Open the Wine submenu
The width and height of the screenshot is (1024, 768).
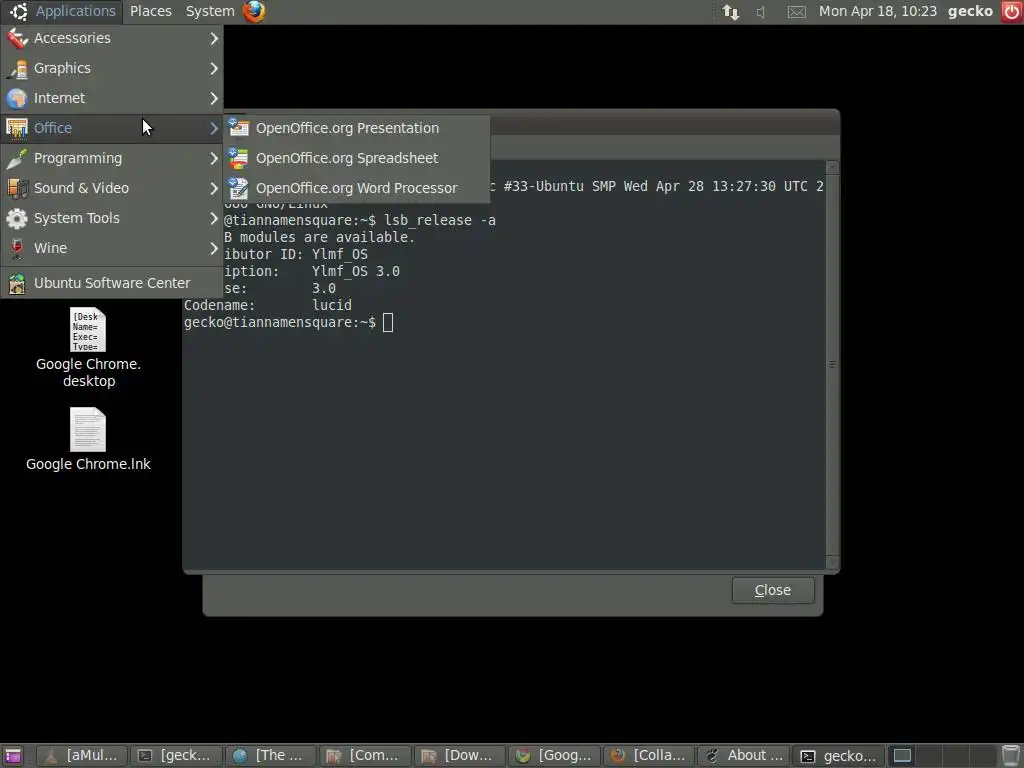tap(112, 248)
